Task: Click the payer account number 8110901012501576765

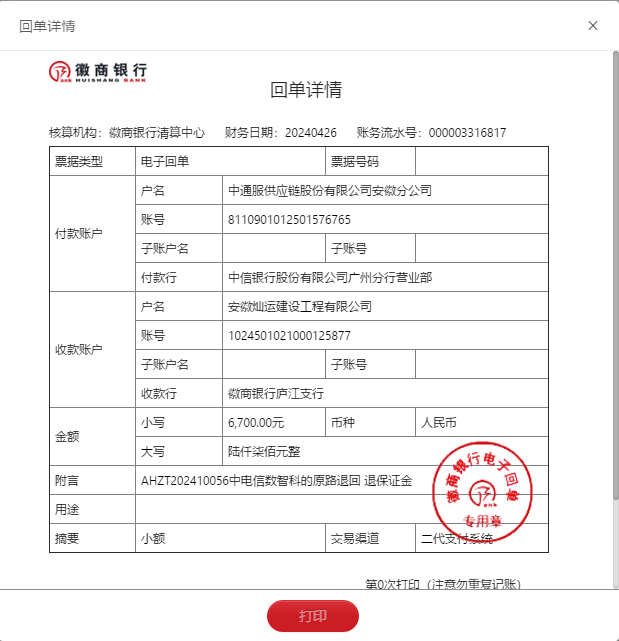Action: [289, 219]
